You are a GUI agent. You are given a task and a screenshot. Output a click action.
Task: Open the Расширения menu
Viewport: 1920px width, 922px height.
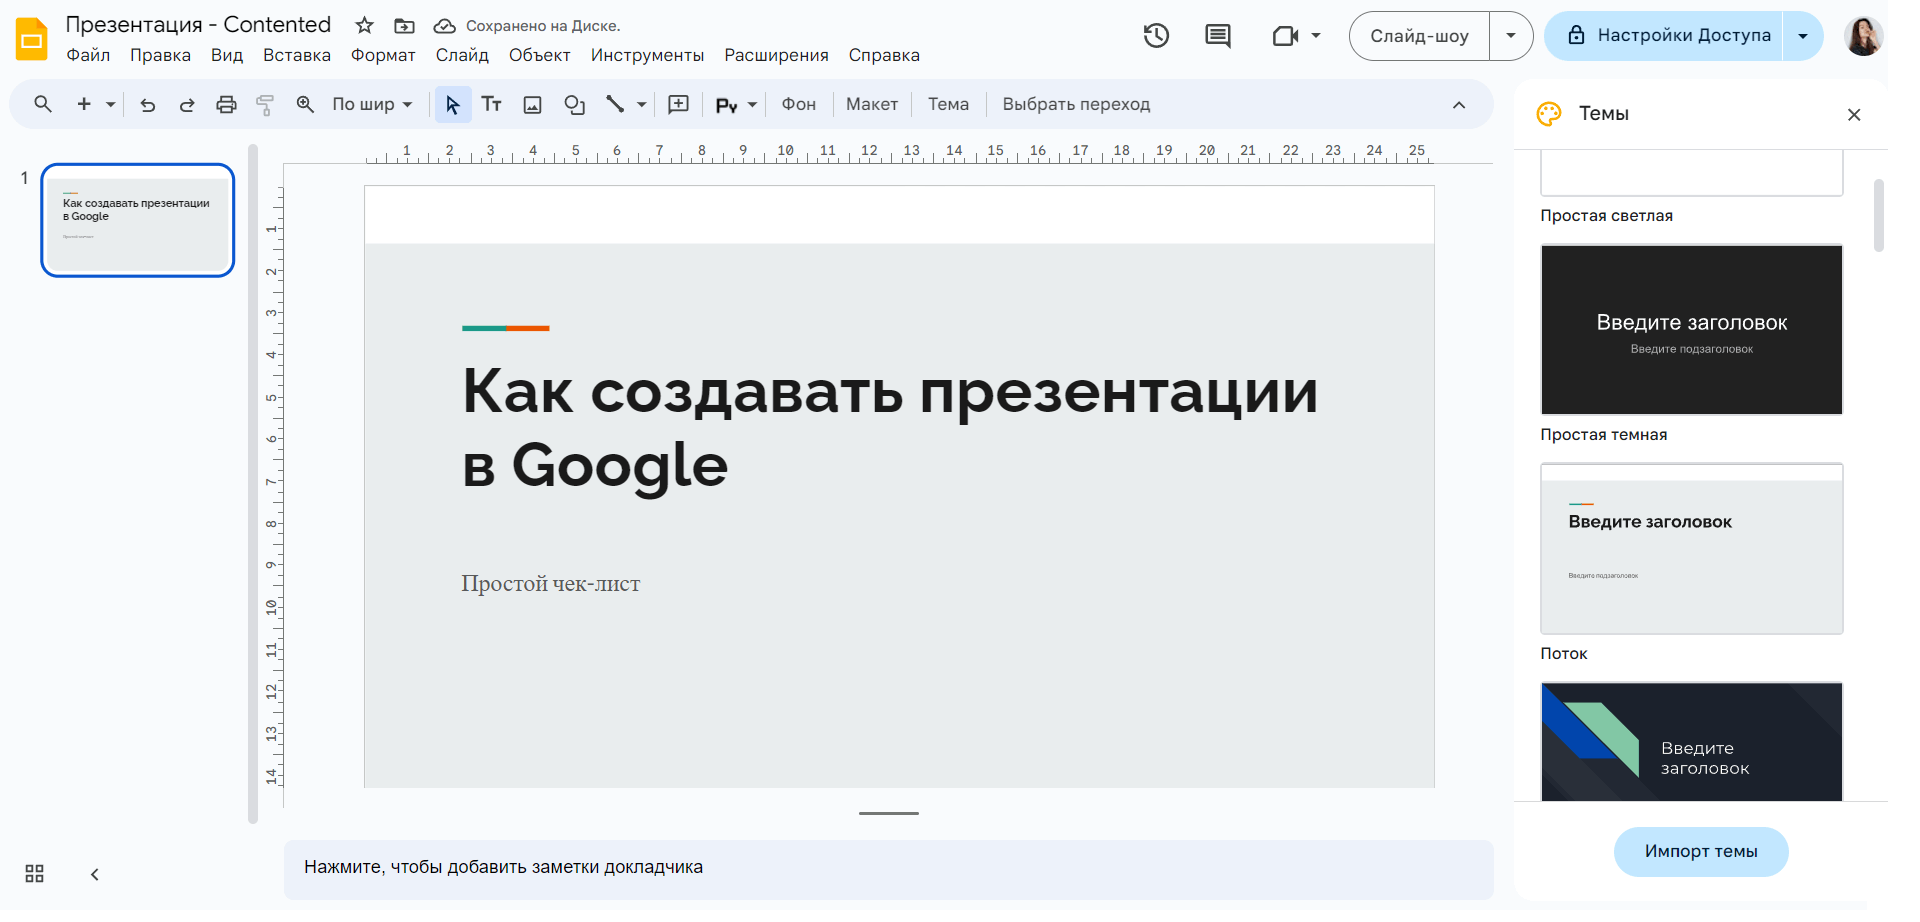[x=777, y=55]
